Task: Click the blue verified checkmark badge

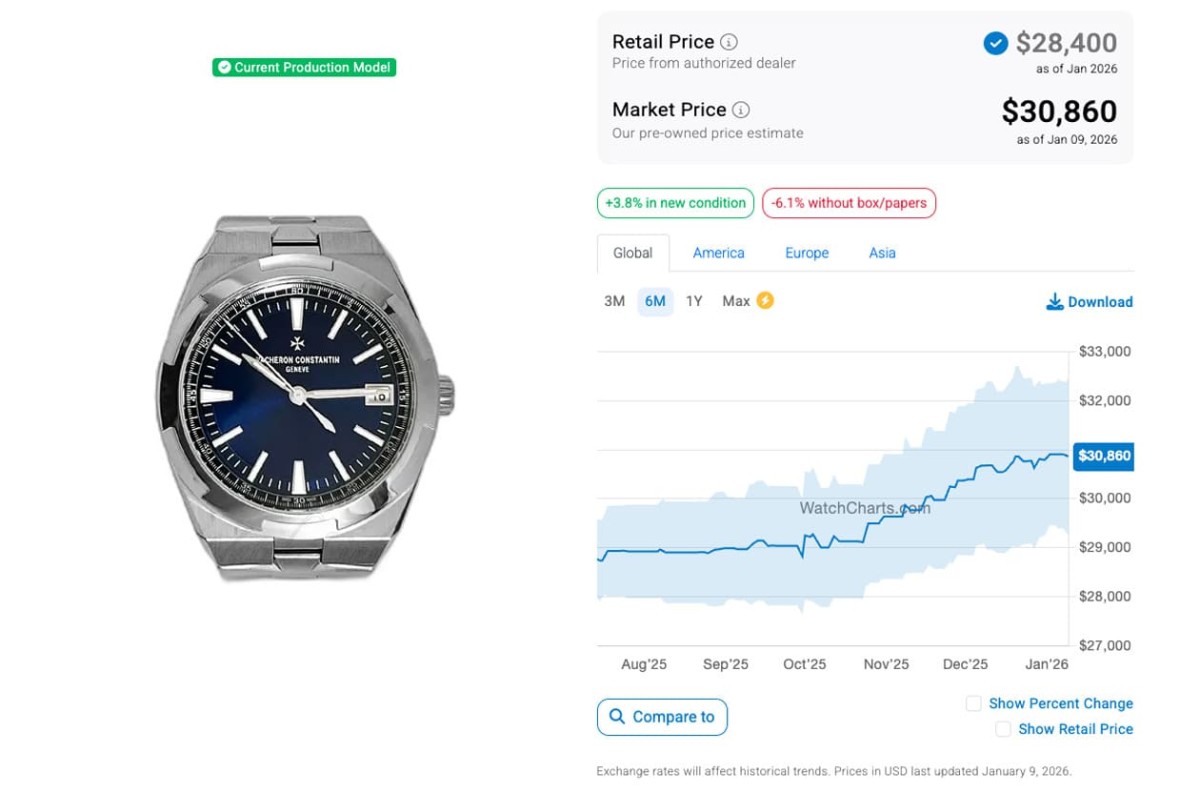Action: tap(995, 43)
